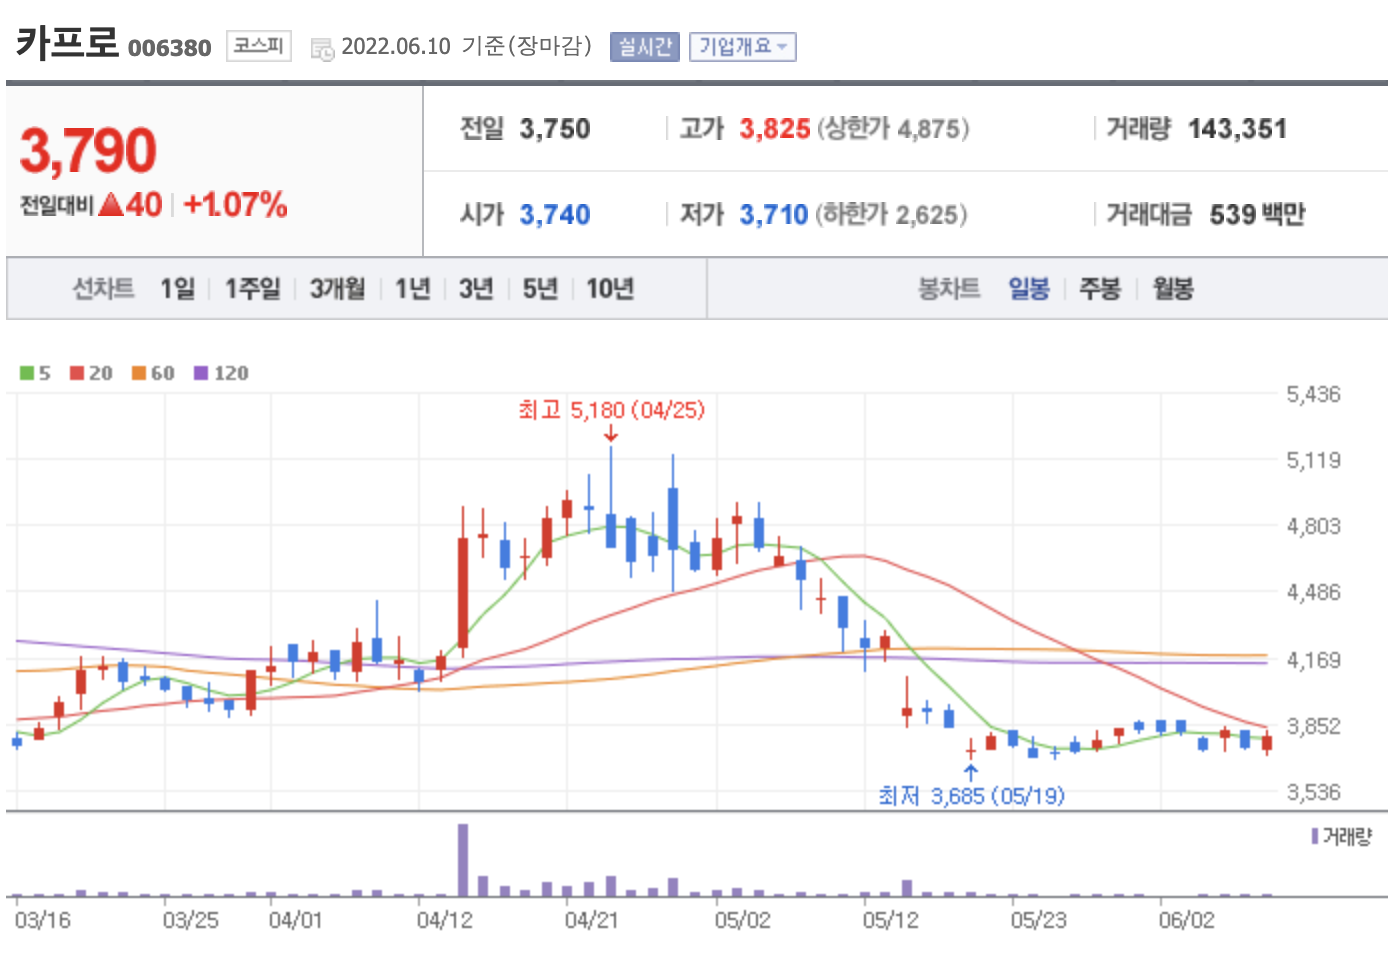Click the 코스피 market badge
Image resolution: width=1388 pixels, height=966 pixels.
coord(258,46)
